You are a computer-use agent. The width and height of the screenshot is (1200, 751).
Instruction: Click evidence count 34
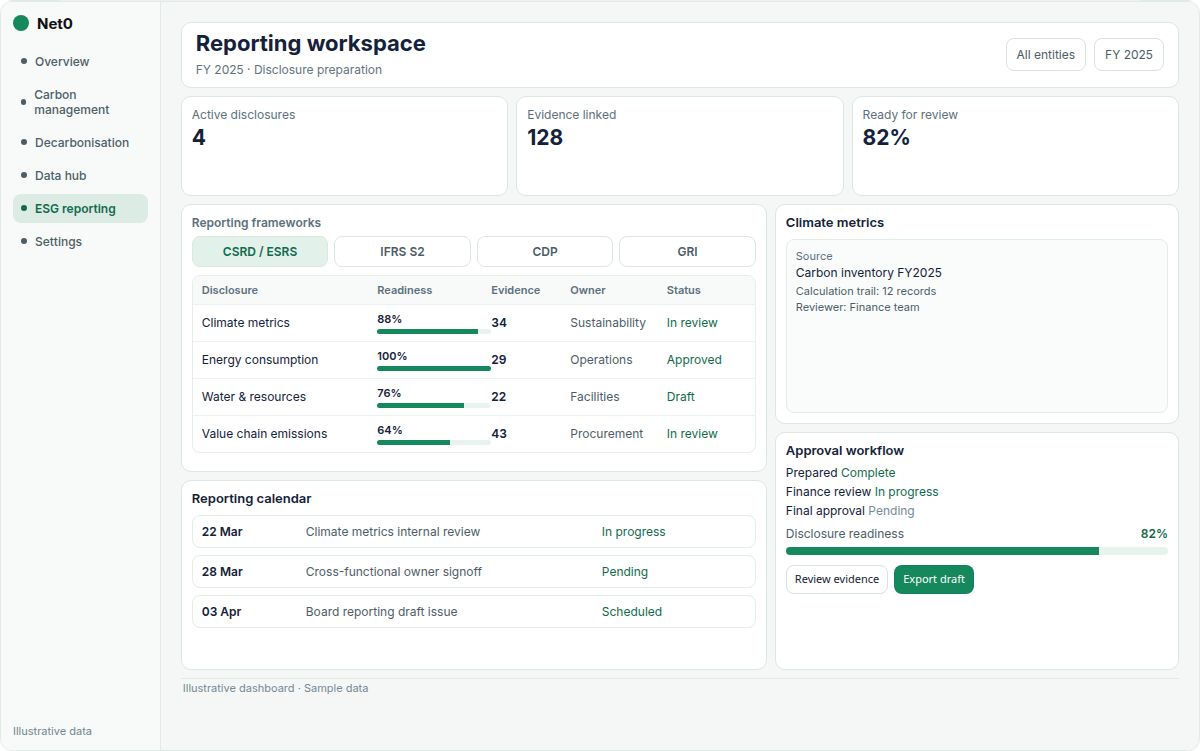pyautogui.click(x=499, y=323)
